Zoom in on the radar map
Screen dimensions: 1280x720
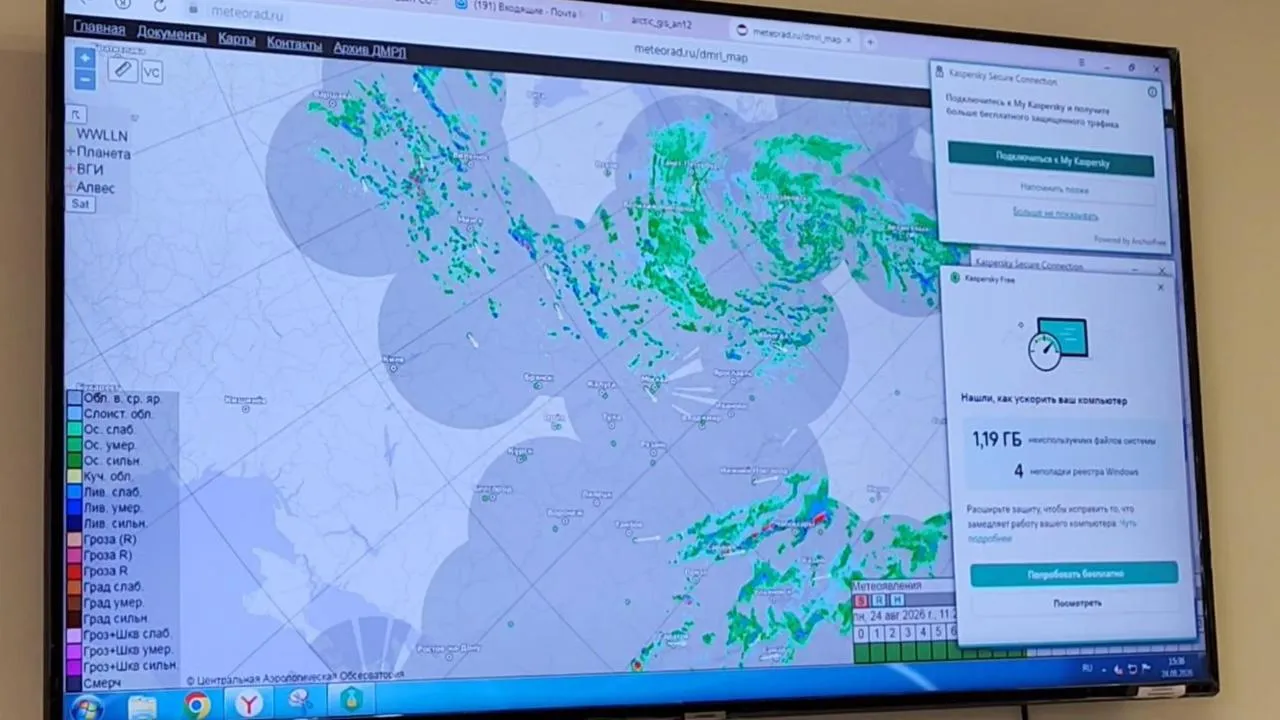point(85,59)
